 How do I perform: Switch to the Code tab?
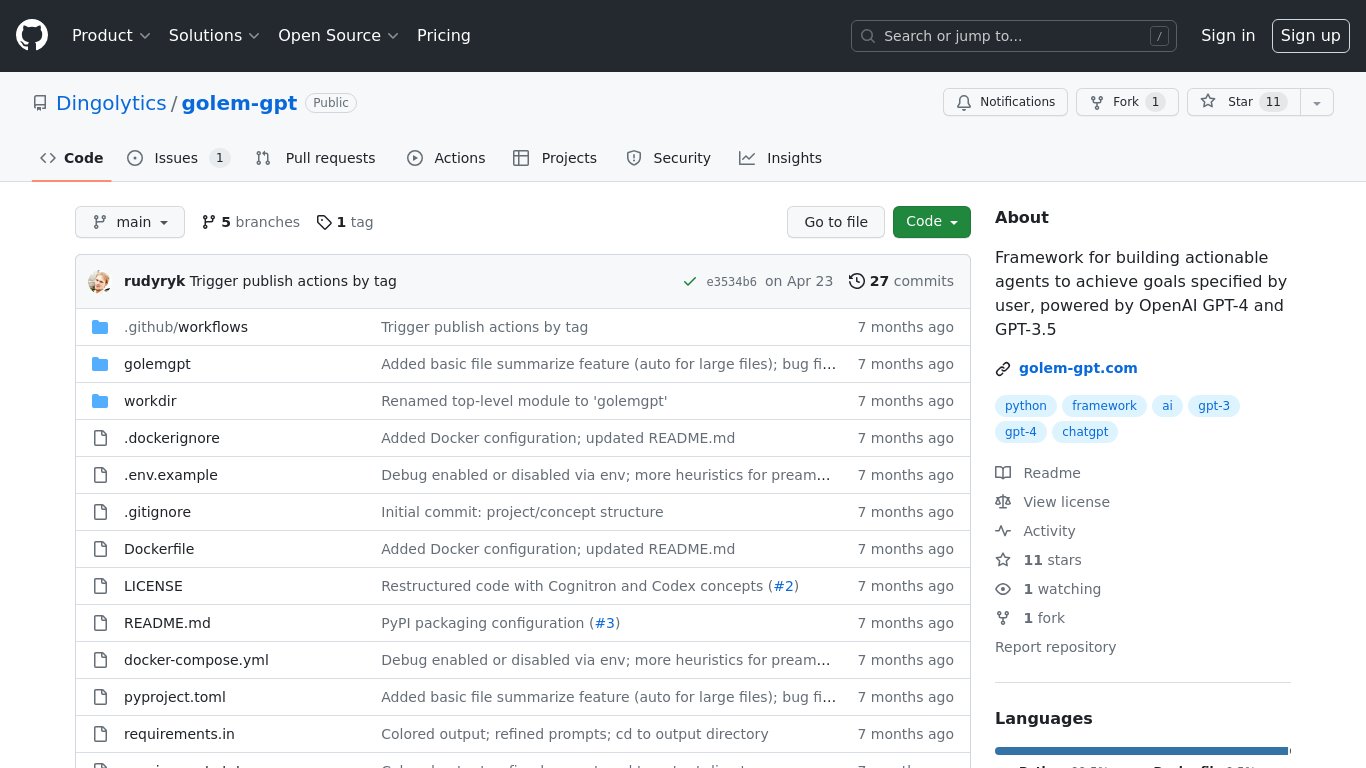click(72, 158)
